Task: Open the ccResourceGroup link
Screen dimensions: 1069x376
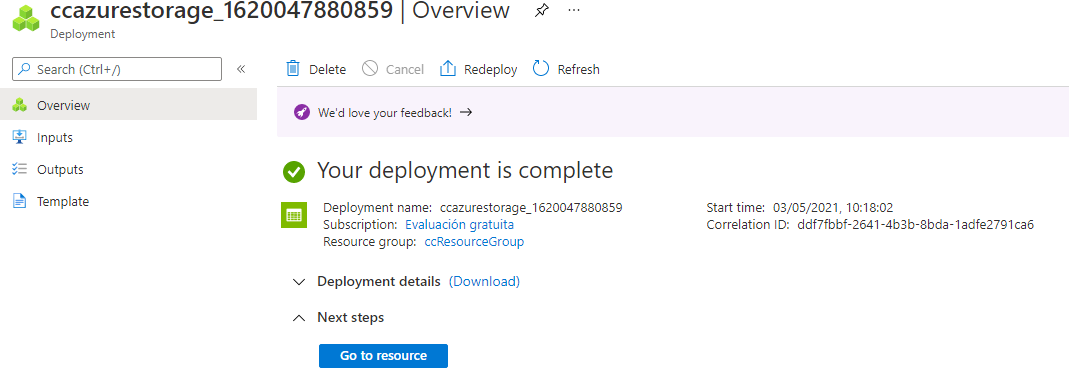Action: point(474,242)
